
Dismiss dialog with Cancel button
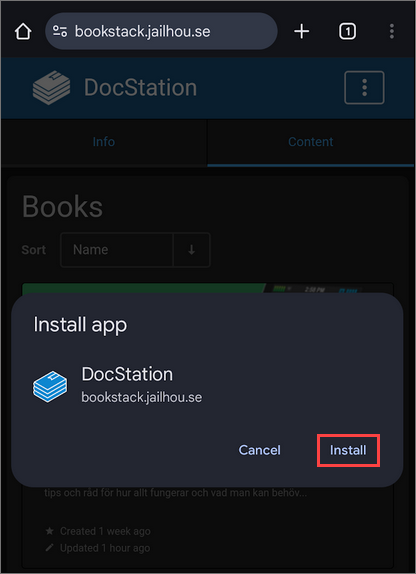[260, 450]
